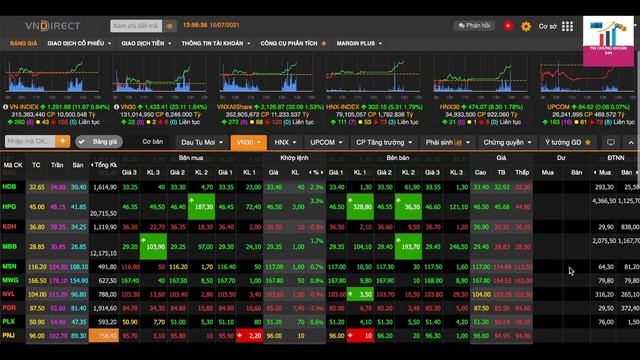This screenshot has height=360, width=640.
Task: Open the apps grid icon
Action: (x=567, y=27)
